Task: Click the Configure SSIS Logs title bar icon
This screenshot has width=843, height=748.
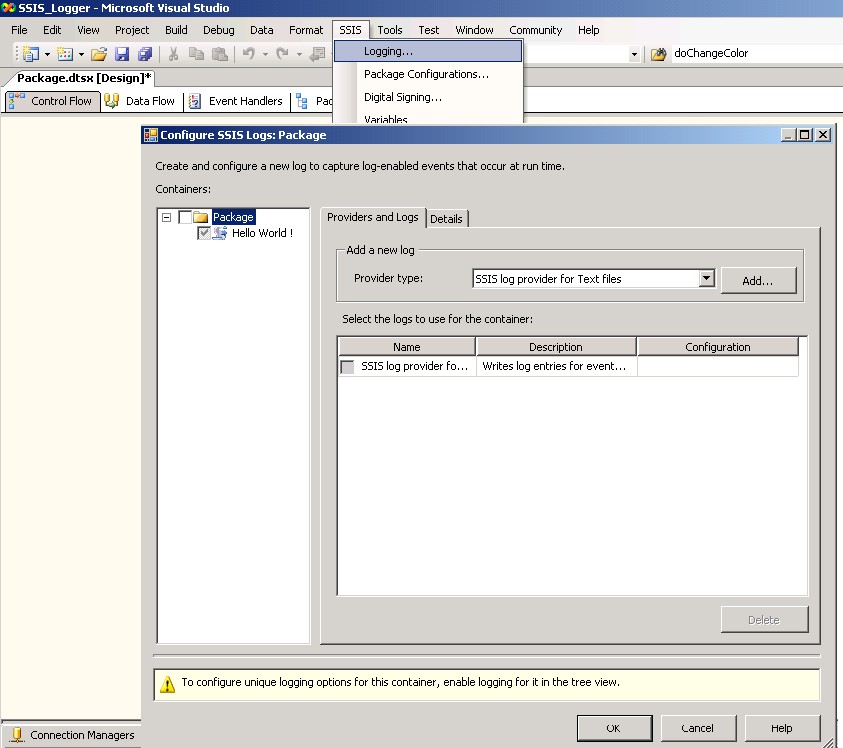Action: [x=151, y=135]
